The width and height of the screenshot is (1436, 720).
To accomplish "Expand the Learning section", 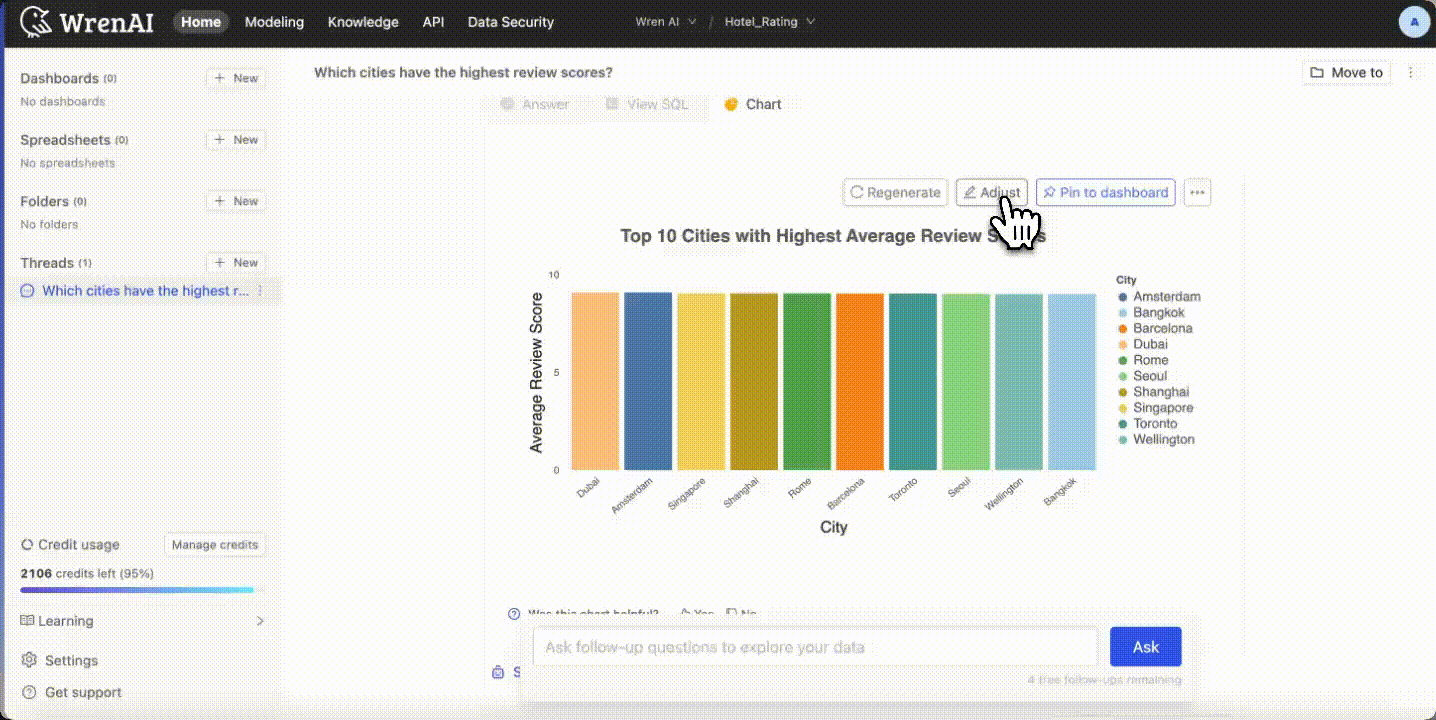I will (x=260, y=621).
